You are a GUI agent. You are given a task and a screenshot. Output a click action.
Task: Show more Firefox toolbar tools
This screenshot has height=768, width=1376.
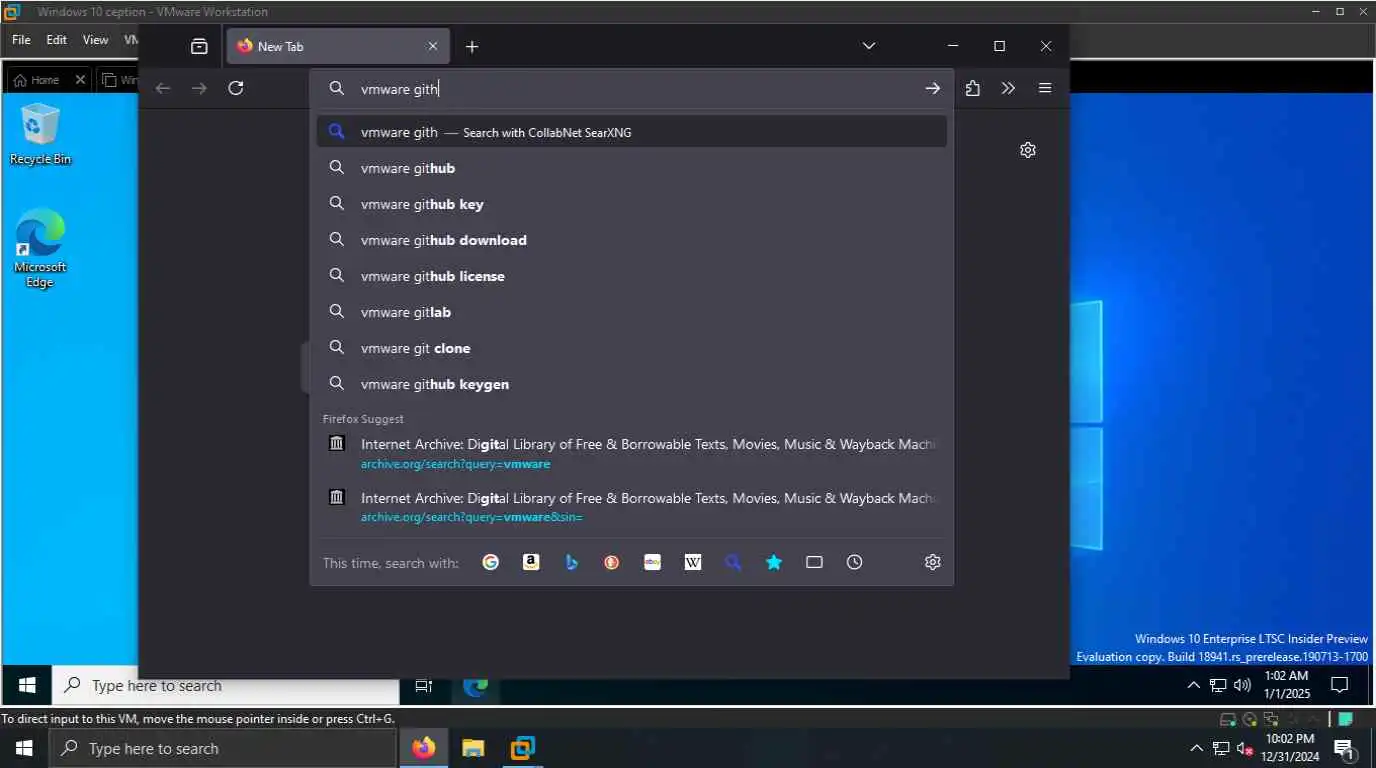point(1008,88)
